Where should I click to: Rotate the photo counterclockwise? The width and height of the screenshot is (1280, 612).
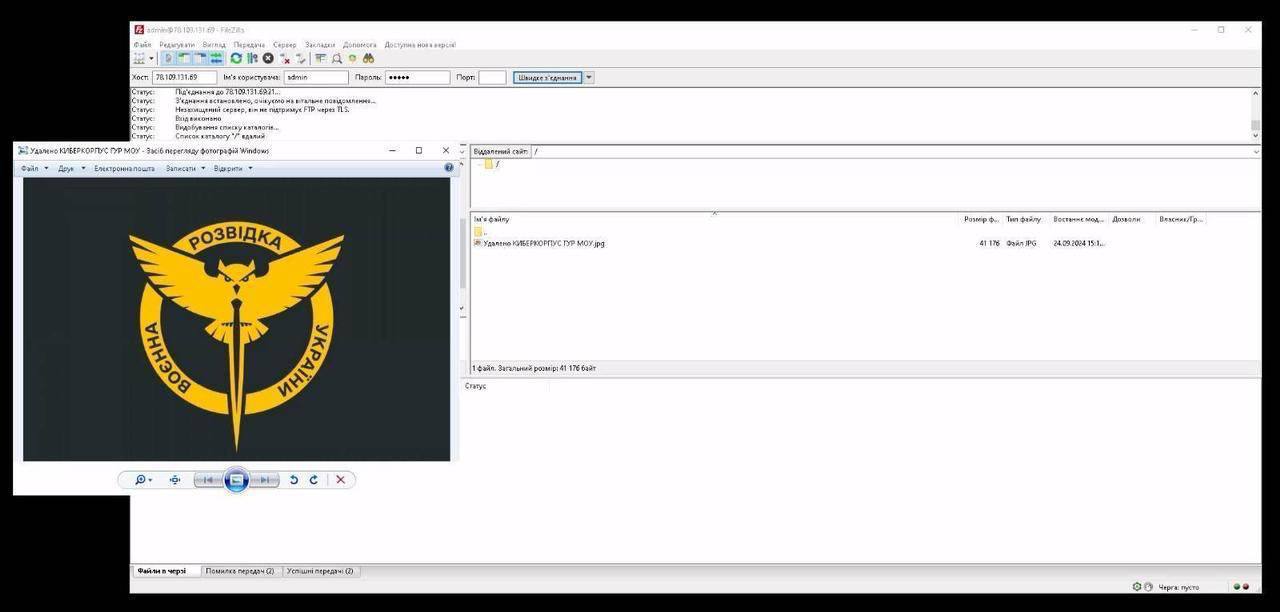click(x=294, y=480)
